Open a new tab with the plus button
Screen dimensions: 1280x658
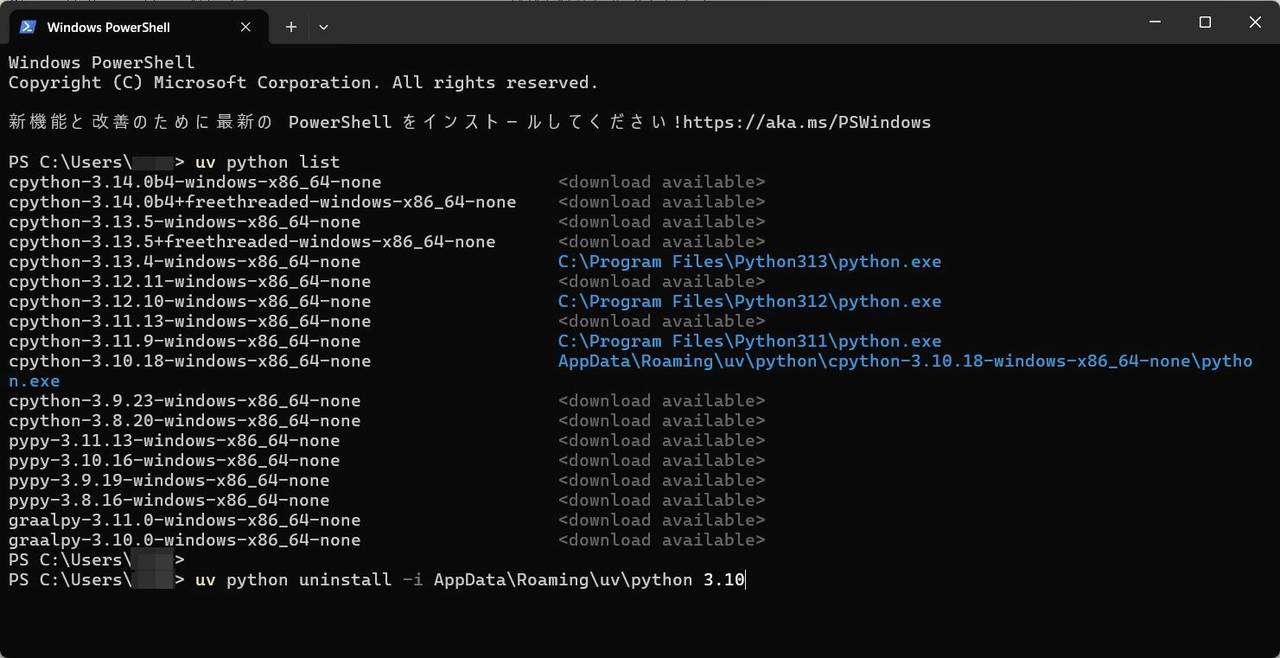[291, 27]
